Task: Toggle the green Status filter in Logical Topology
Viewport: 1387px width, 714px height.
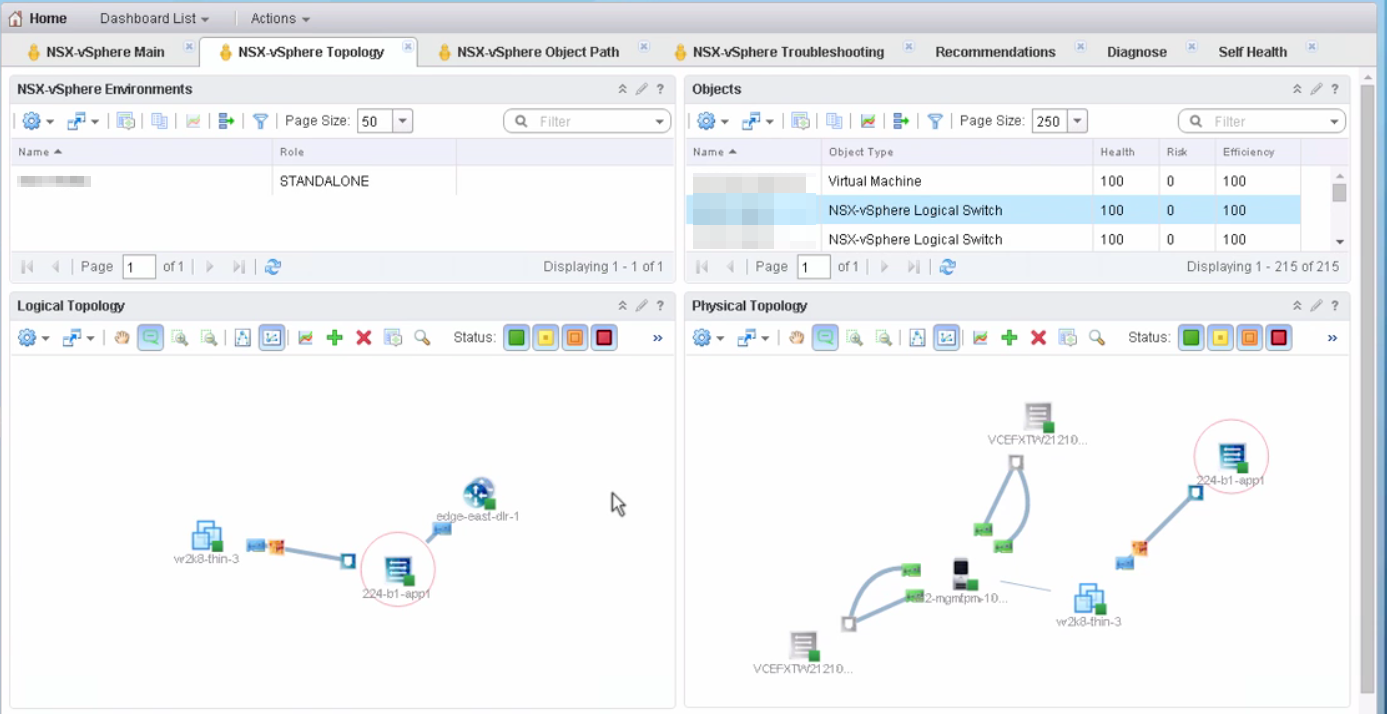Action: (516, 337)
